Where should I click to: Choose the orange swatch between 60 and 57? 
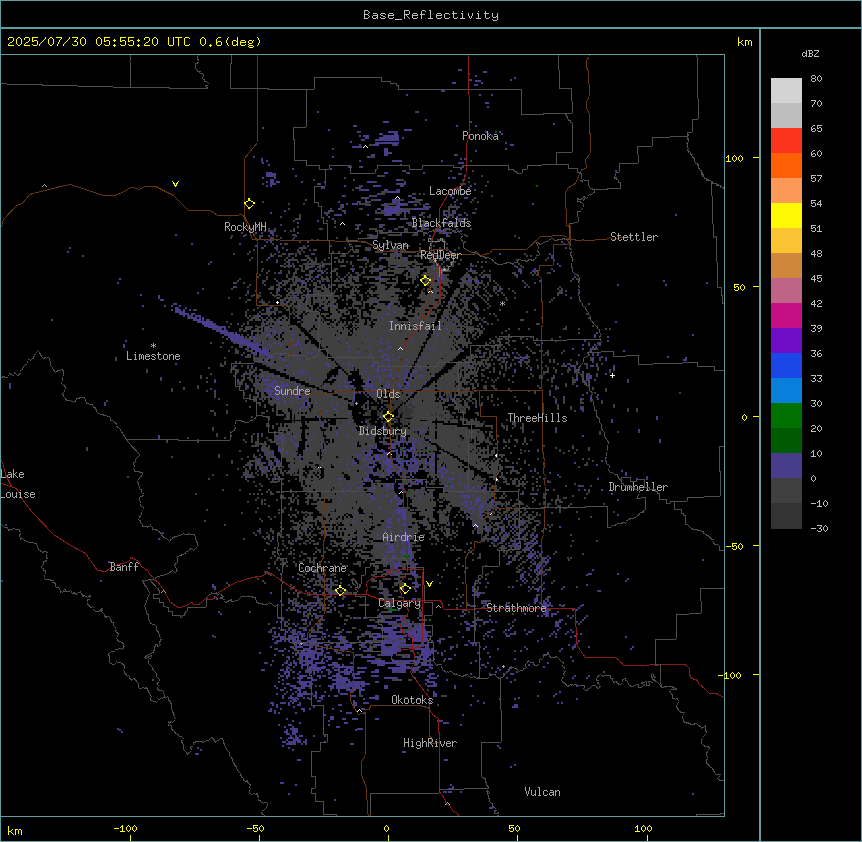[786, 165]
